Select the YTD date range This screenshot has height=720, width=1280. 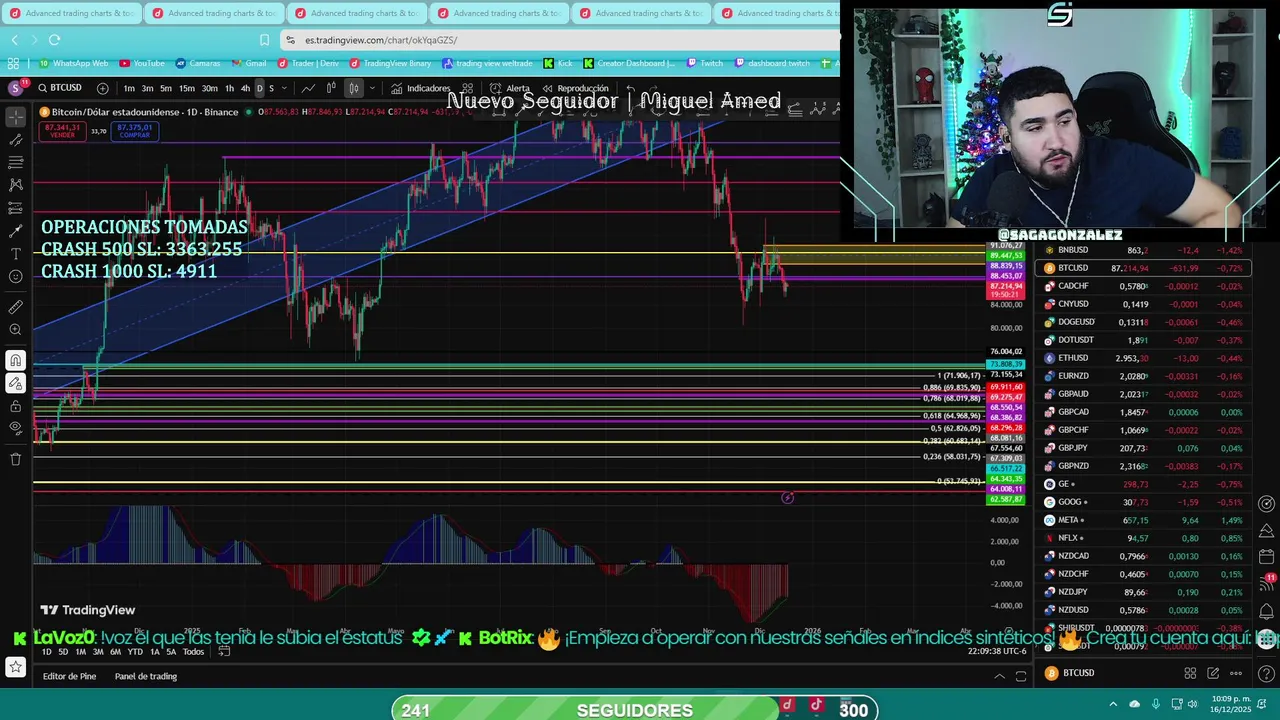(135, 652)
